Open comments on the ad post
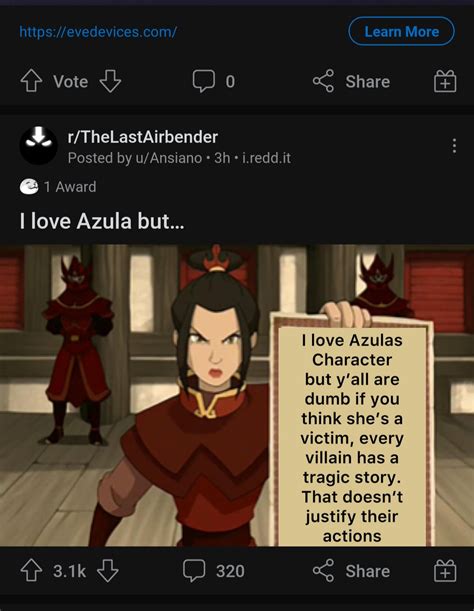474x611 pixels. [214, 81]
